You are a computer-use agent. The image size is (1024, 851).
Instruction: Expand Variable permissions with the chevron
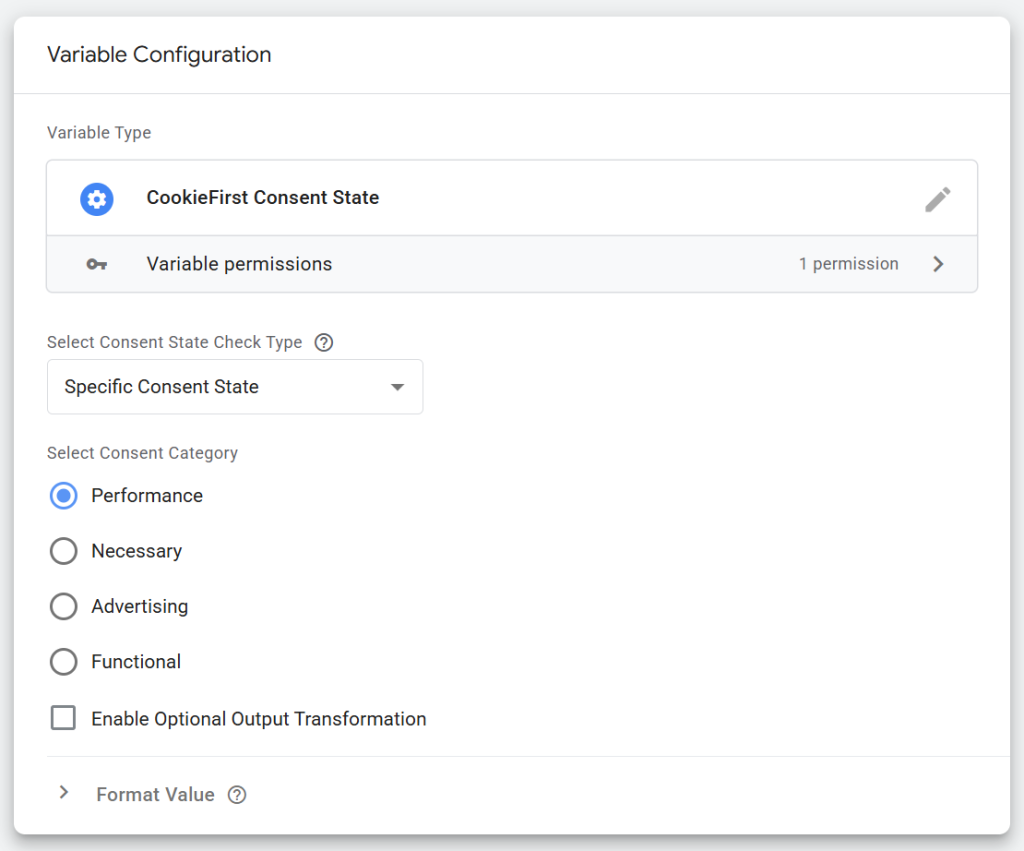click(x=938, y=264)
